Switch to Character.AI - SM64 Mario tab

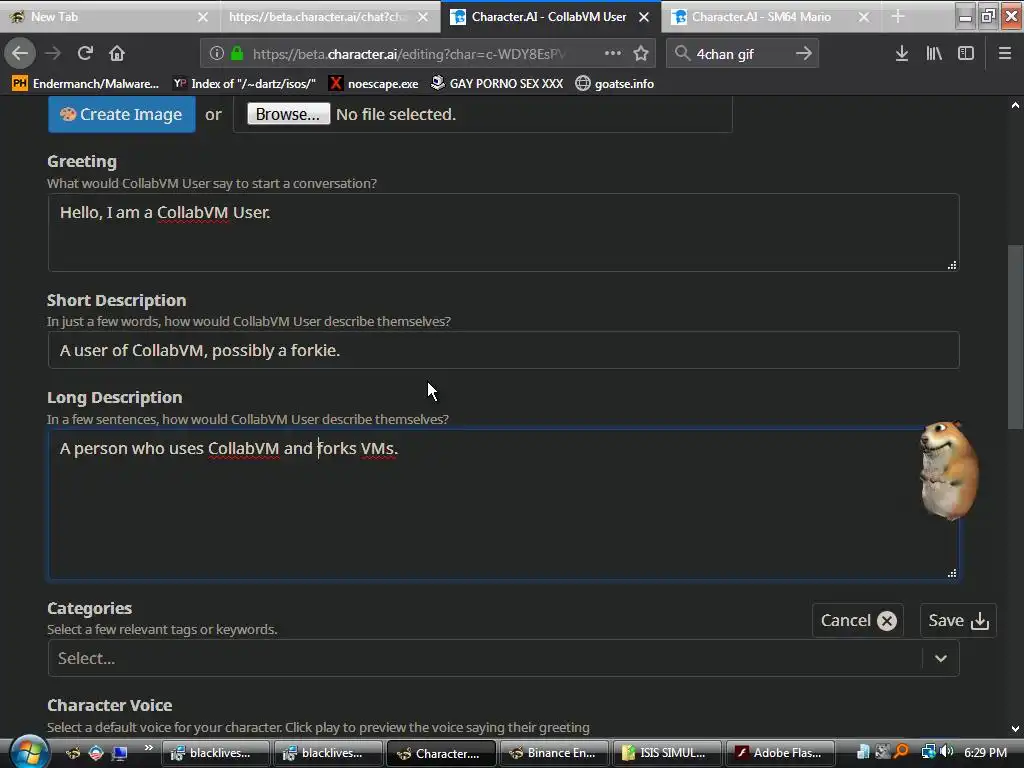click(761, 17)
